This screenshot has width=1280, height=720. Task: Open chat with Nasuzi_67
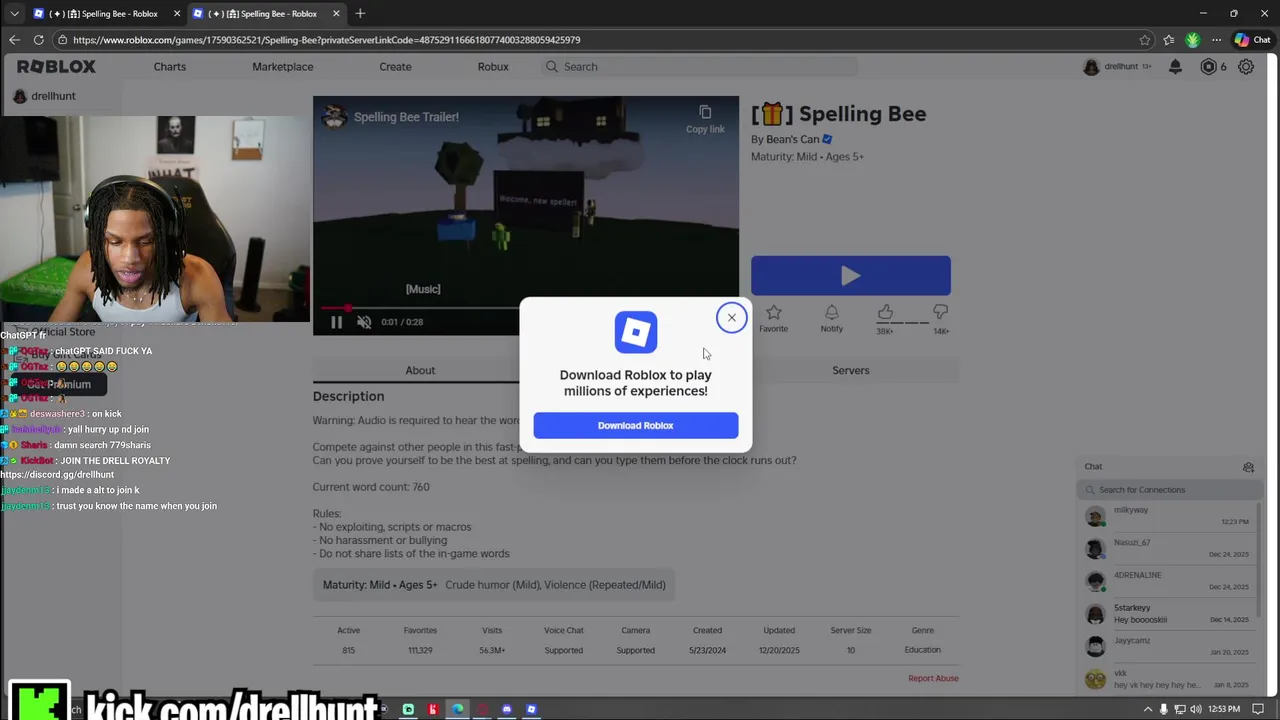coord(1168,548)
